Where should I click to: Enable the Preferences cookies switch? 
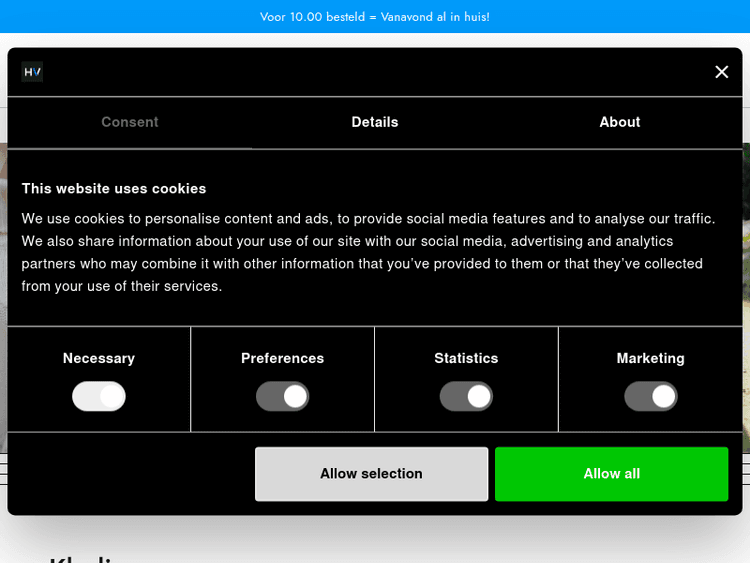pyautogui.click(x=283, y=397)
